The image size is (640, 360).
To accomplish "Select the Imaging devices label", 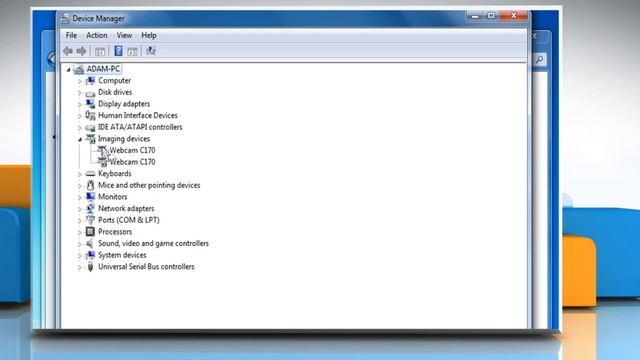I will click(124, 139).
